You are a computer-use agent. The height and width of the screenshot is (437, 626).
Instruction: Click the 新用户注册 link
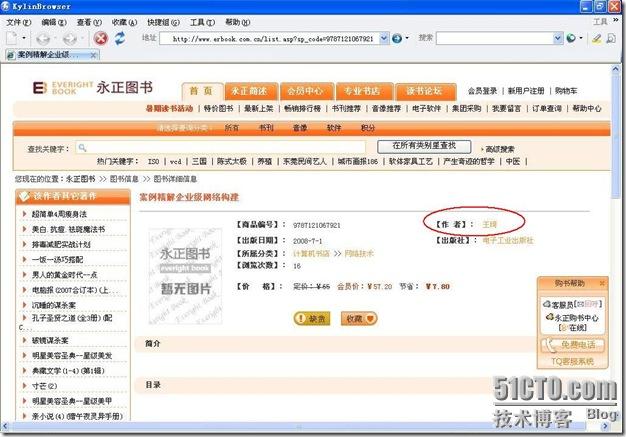coord(526,91)
